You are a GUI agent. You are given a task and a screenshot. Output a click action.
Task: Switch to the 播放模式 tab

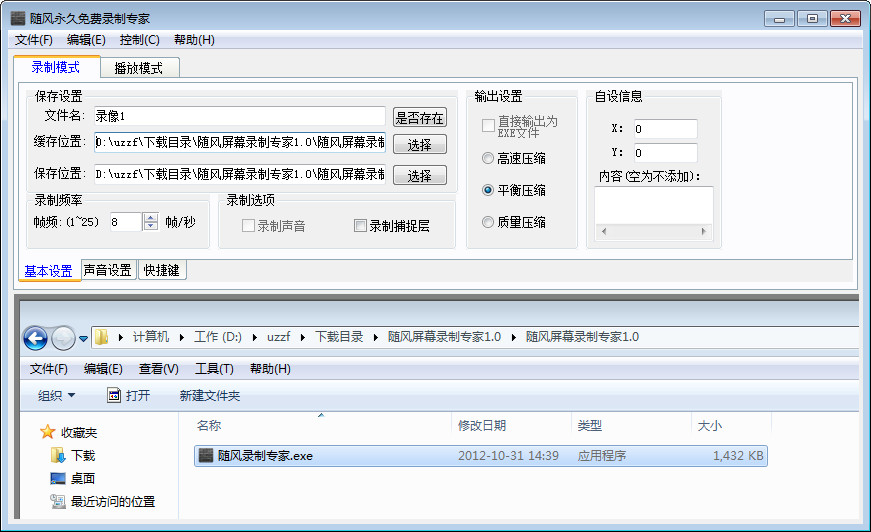click(x=139, y=68)
